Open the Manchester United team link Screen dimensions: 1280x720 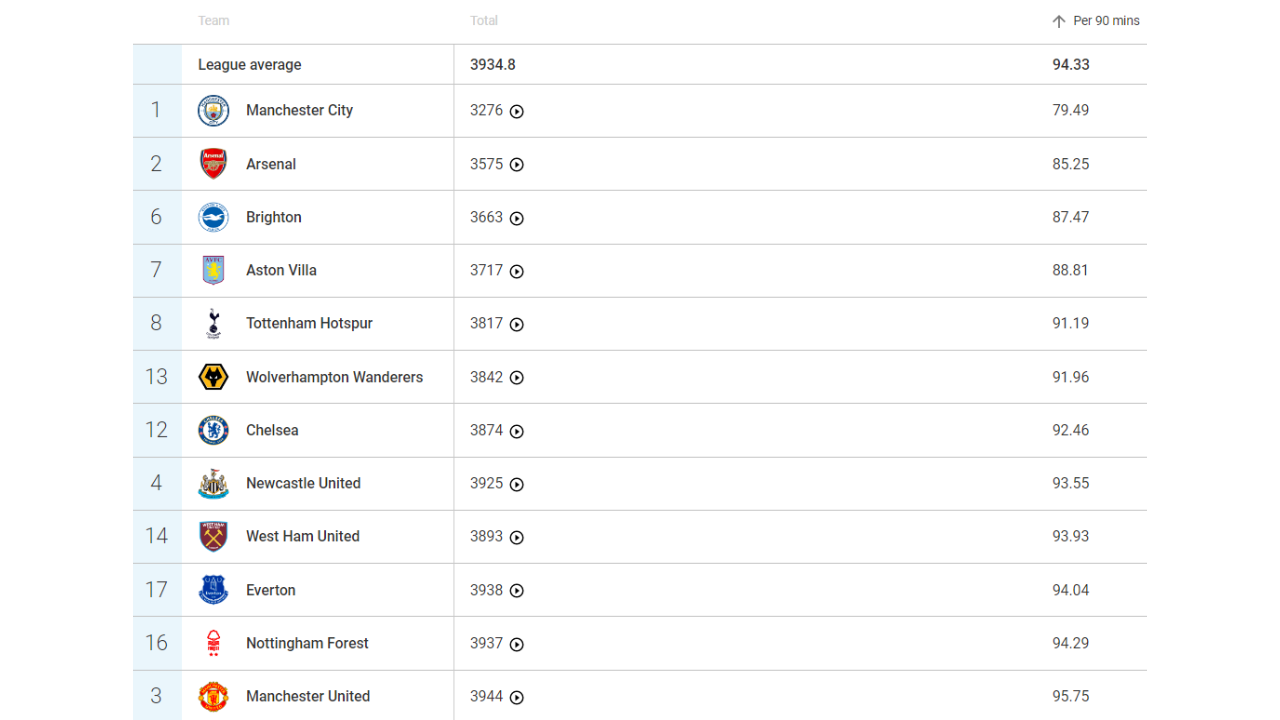308,696
